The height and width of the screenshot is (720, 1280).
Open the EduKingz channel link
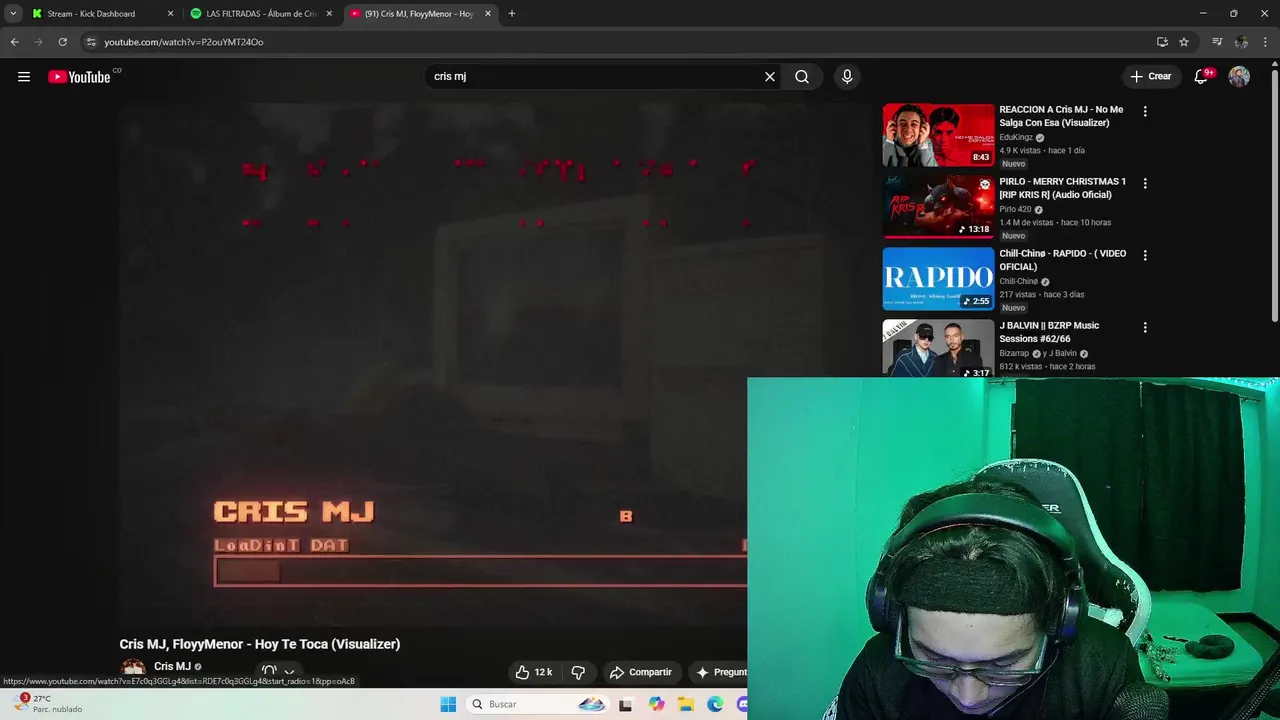pos(1016,138)
